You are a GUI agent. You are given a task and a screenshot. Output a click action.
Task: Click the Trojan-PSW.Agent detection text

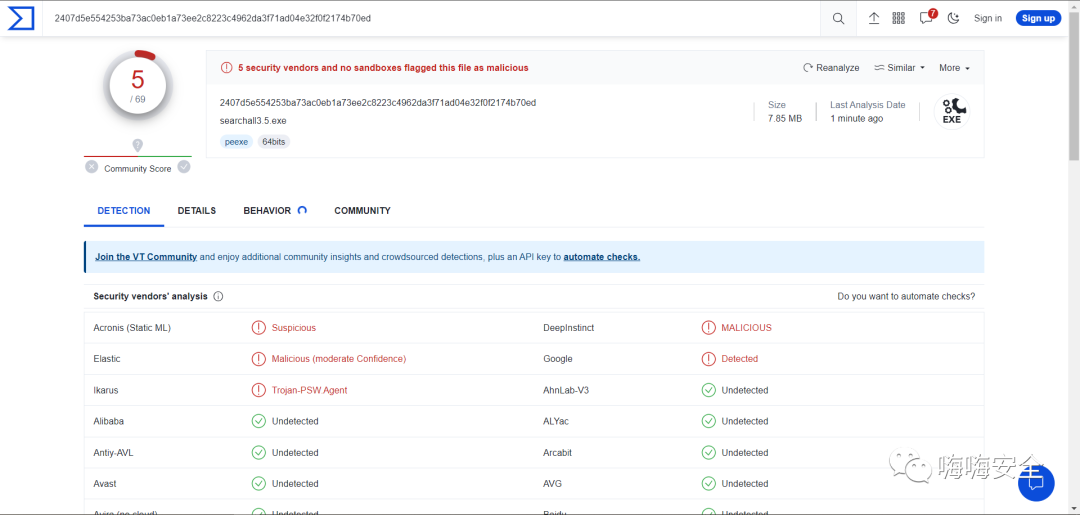click(309, 390)
